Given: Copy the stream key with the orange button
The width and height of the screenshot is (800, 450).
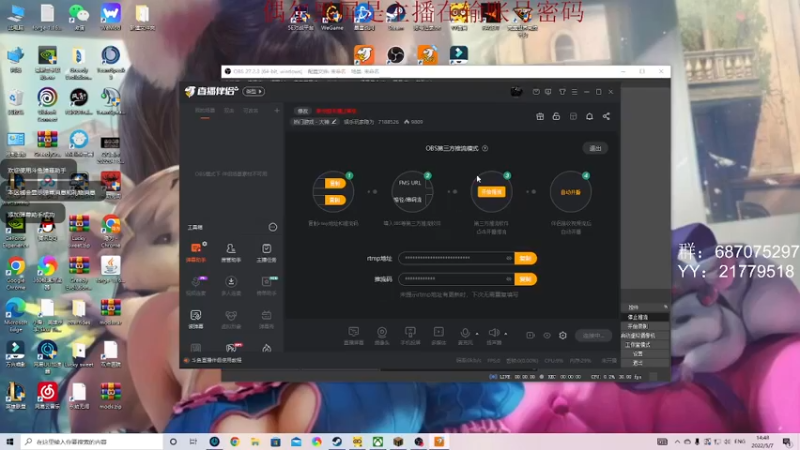Looking at the screenshot, I should [x=526, y=279].
